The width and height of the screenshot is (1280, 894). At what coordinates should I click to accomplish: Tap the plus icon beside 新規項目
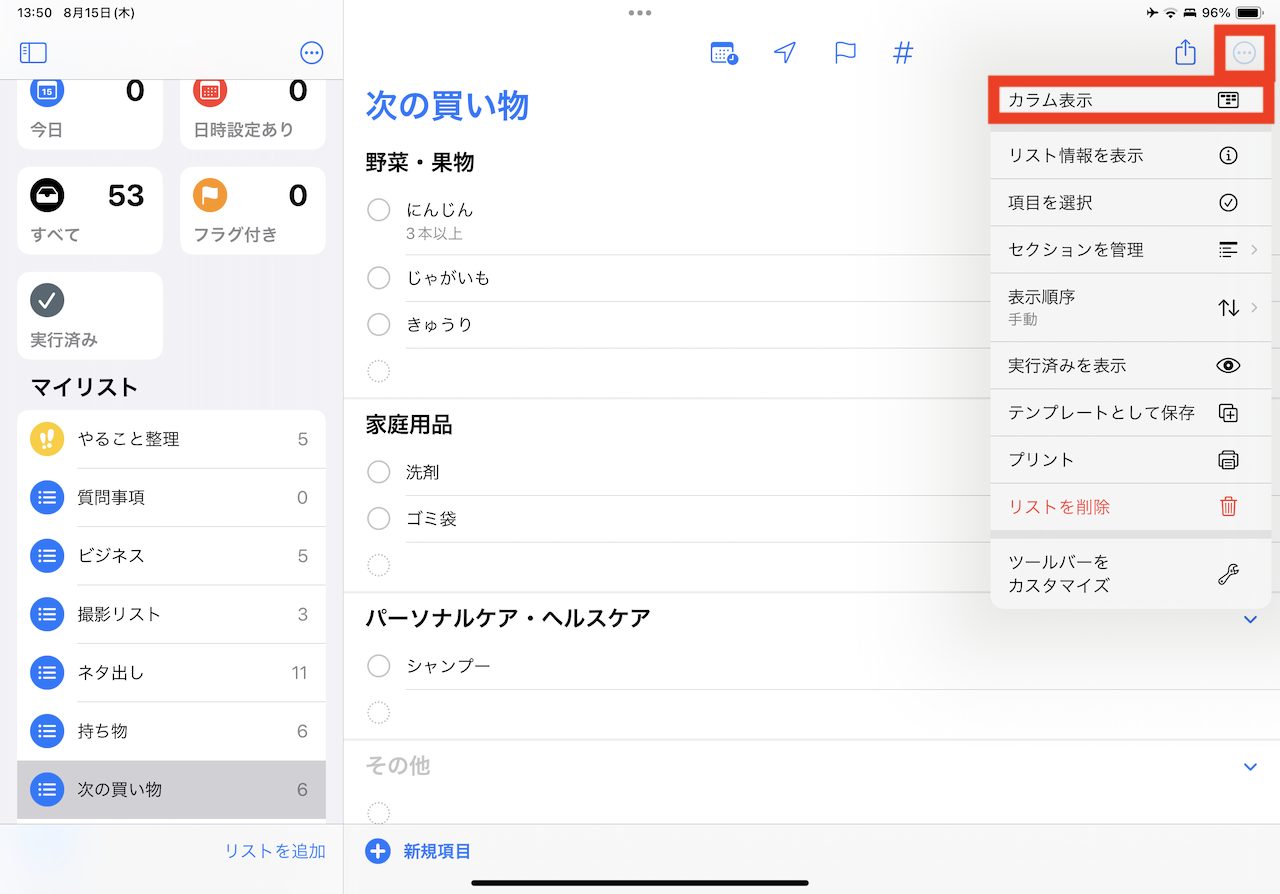[x=378, y=852]
